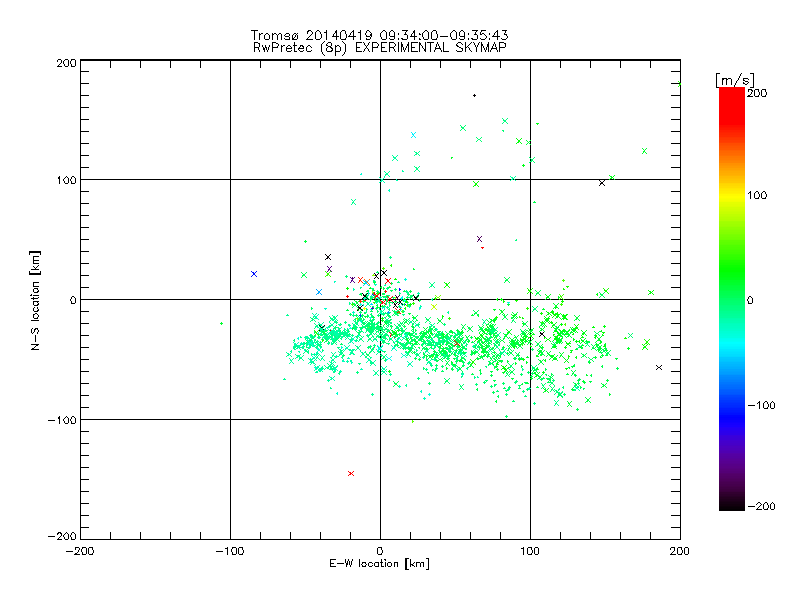The image size is (800, 600).
Task: Click the plot title 'Tromsø 20140419 09:34:00-09:35:43'
Action: pyautogui.click(x=380, y=35)
